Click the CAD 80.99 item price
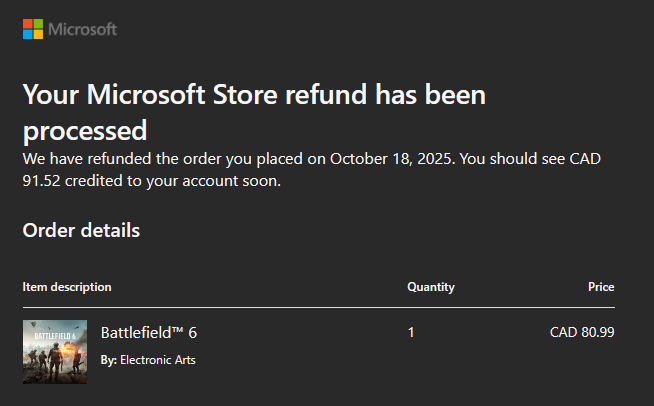This screenshot has width=654, height=406. [x=582, y=332]
